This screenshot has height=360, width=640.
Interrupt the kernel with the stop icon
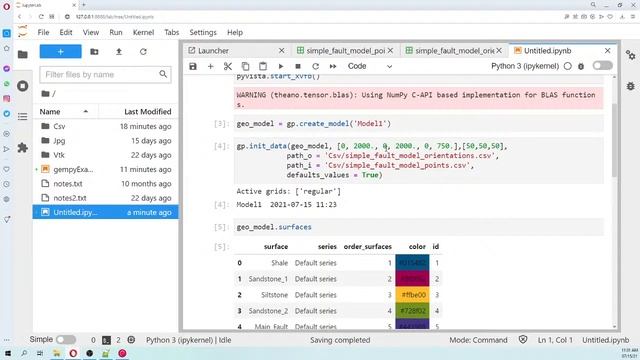tap(298, 66)
